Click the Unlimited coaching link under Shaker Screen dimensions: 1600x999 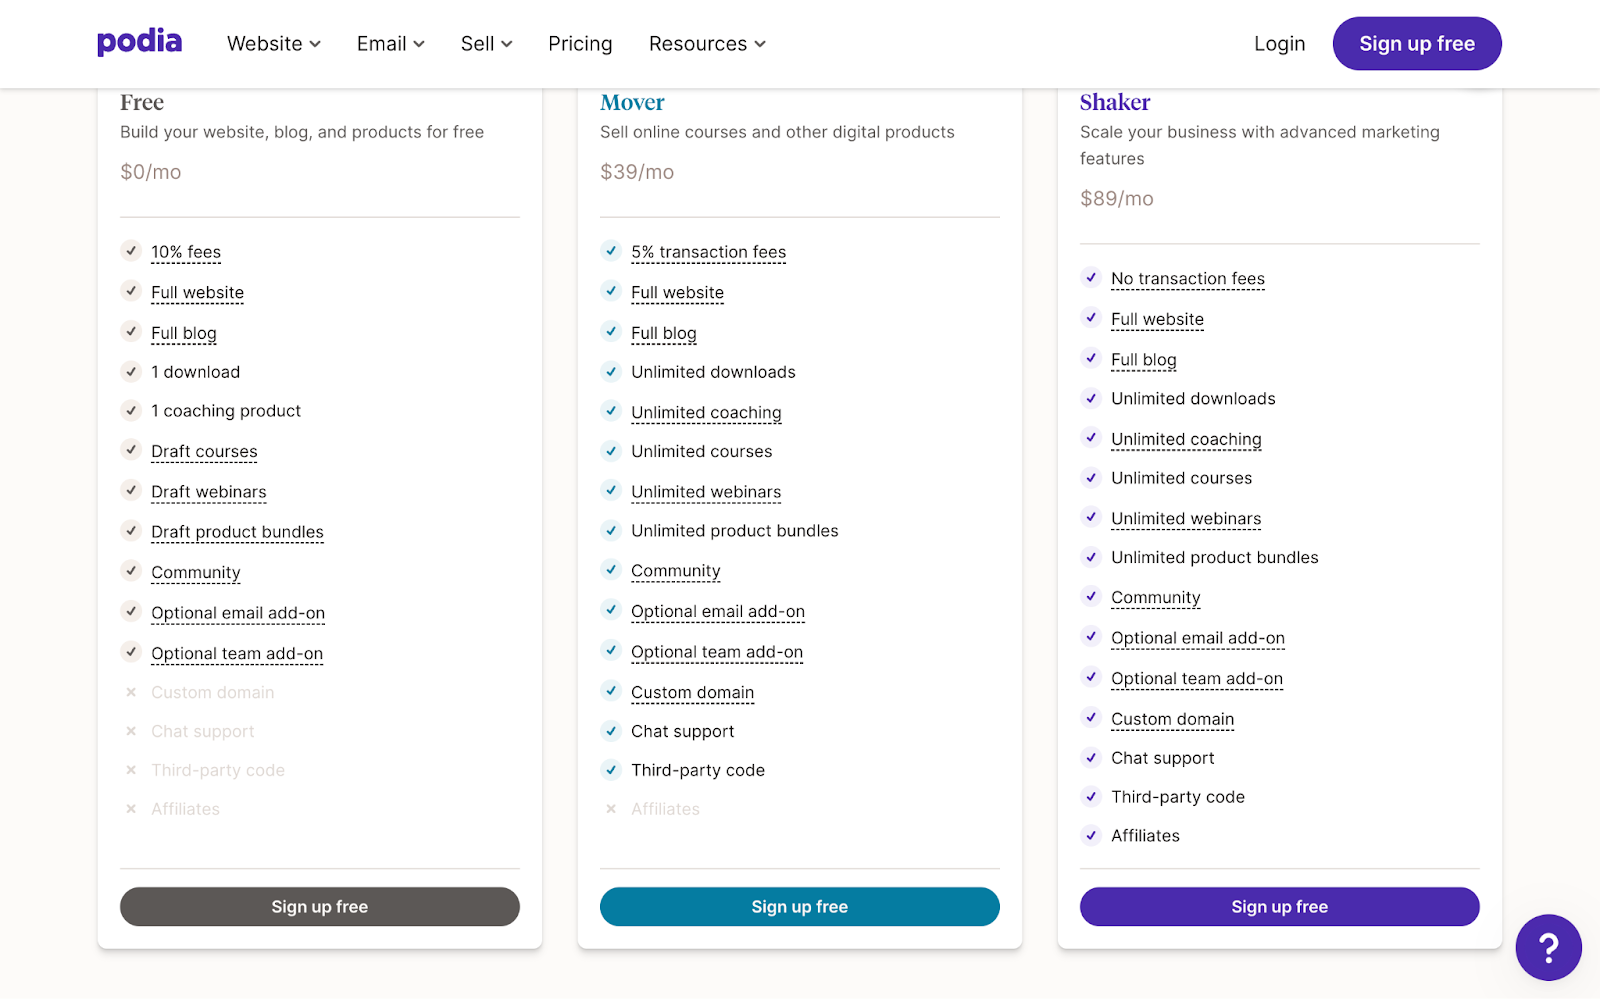(1186, 439)
